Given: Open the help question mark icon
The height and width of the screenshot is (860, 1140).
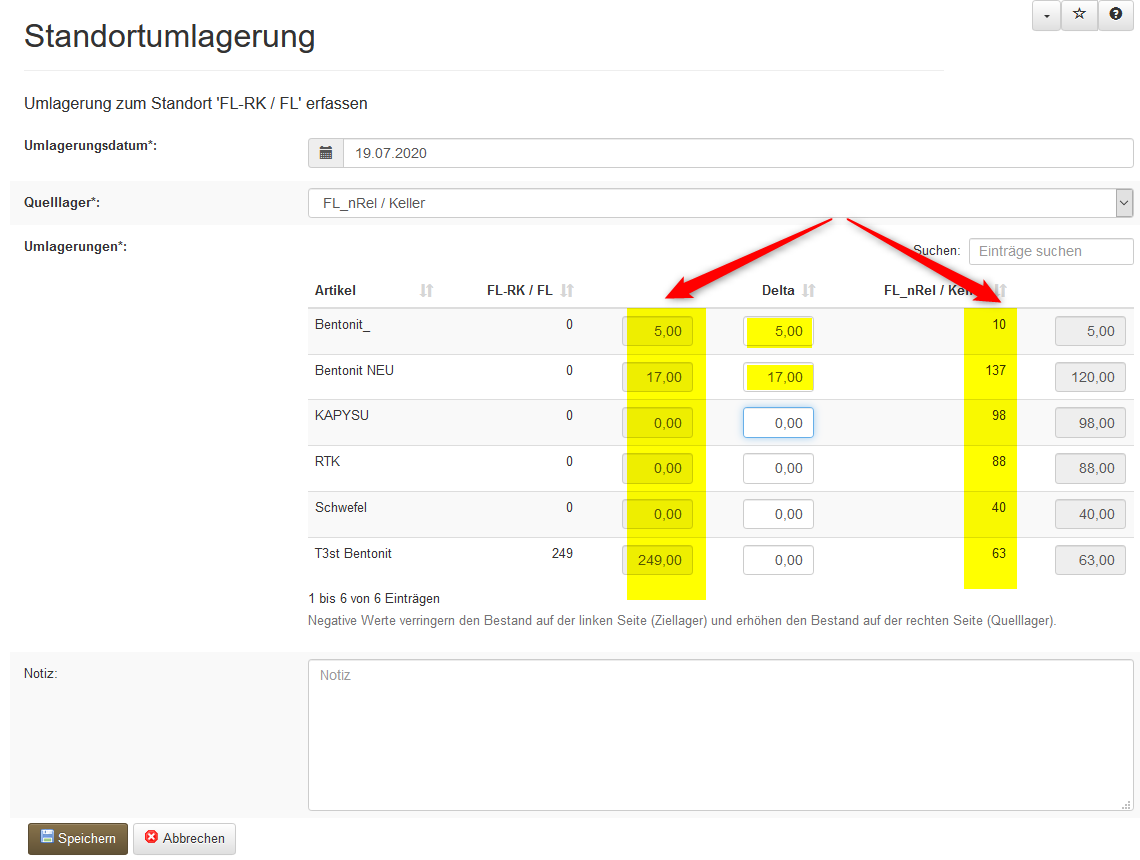Looking at the screenshot, I should coord(1115,15).
